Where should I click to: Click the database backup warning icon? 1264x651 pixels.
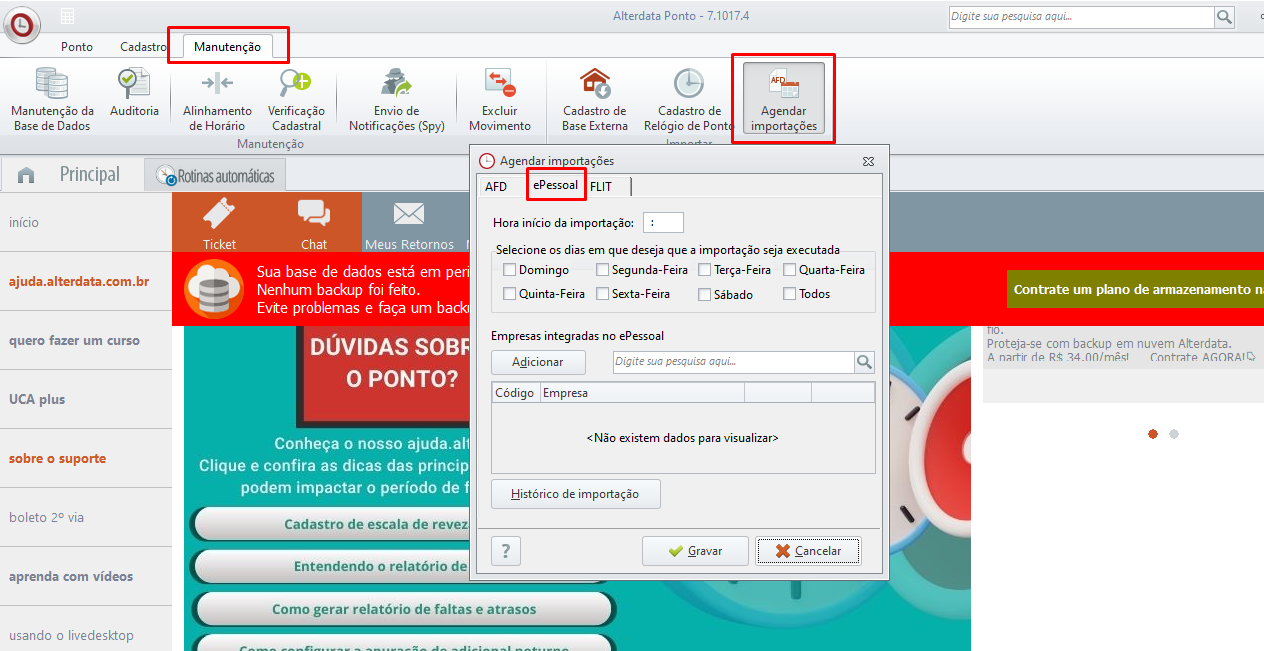coord(214,289)
